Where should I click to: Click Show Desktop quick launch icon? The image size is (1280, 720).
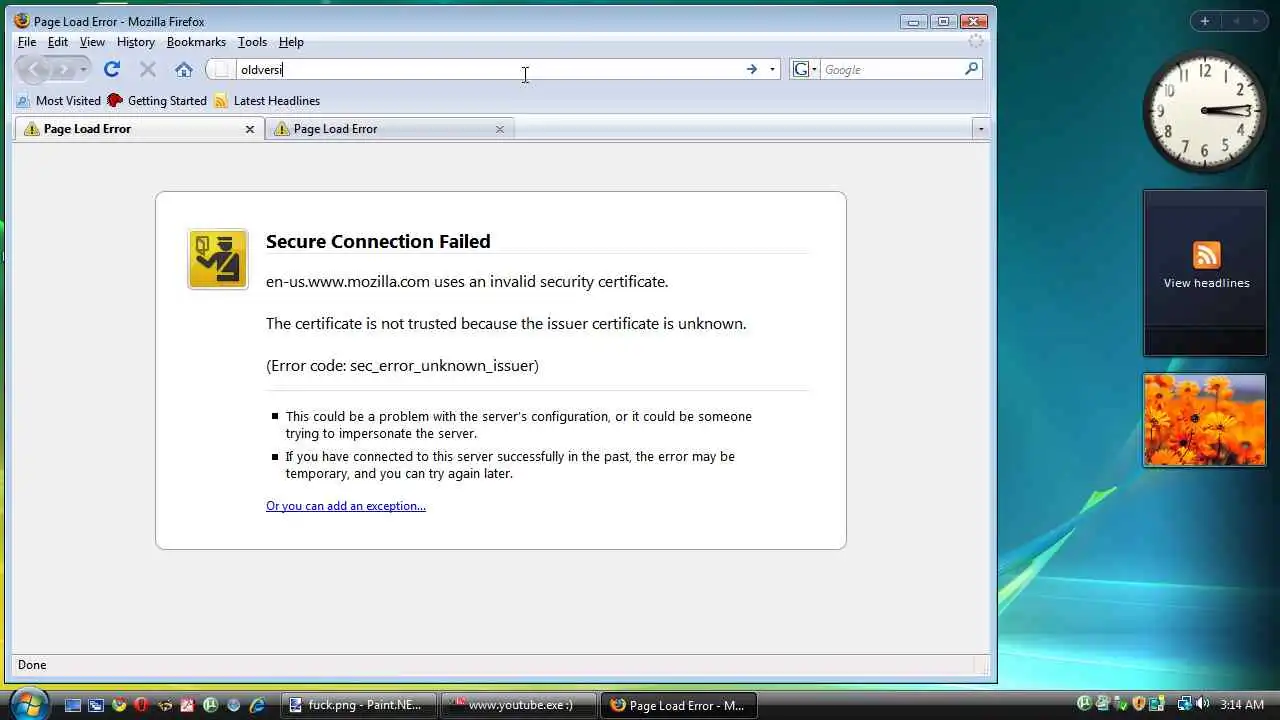(x=73, y=705)
